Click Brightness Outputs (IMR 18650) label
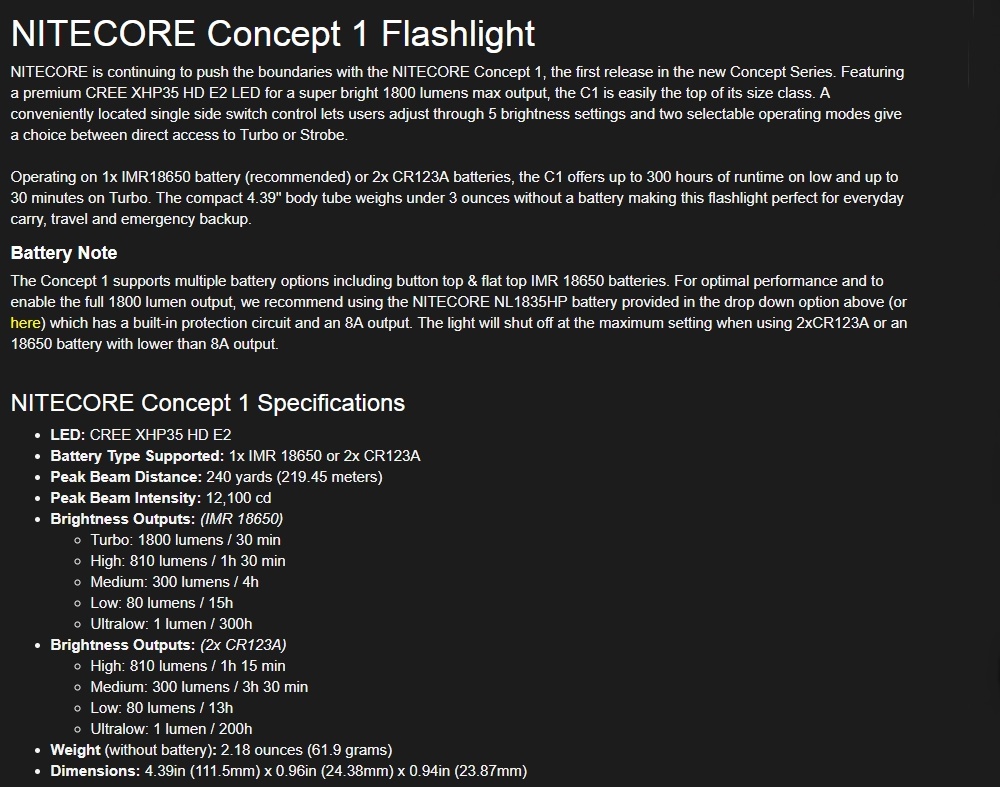 tap(166, 519)
